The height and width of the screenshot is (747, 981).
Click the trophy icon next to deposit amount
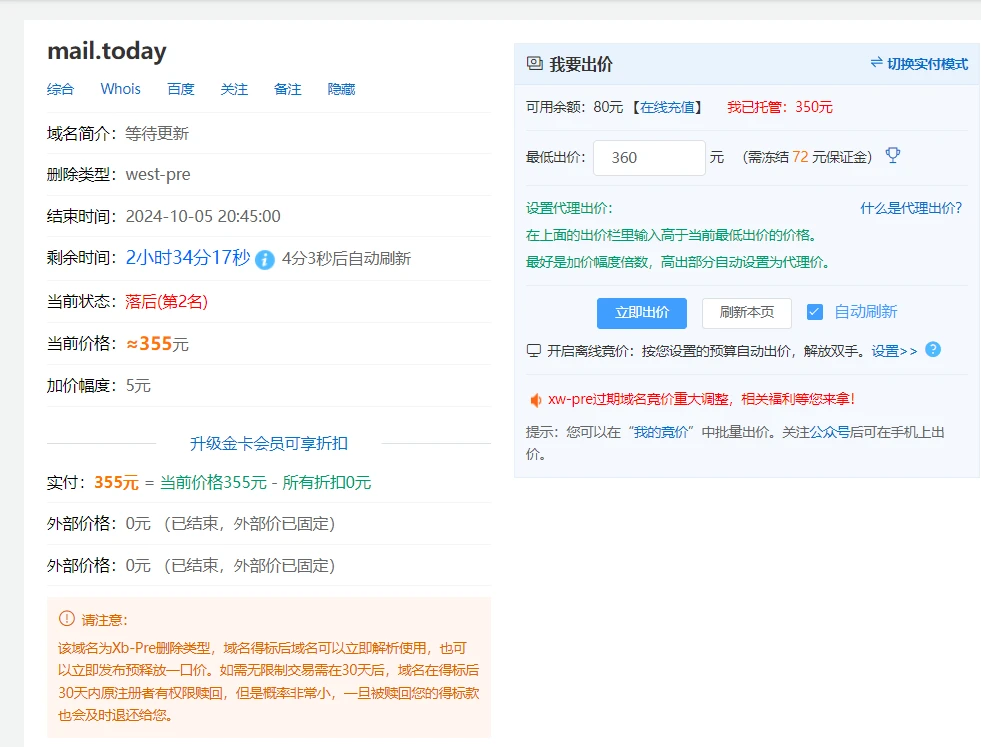(x=893, y=156)
